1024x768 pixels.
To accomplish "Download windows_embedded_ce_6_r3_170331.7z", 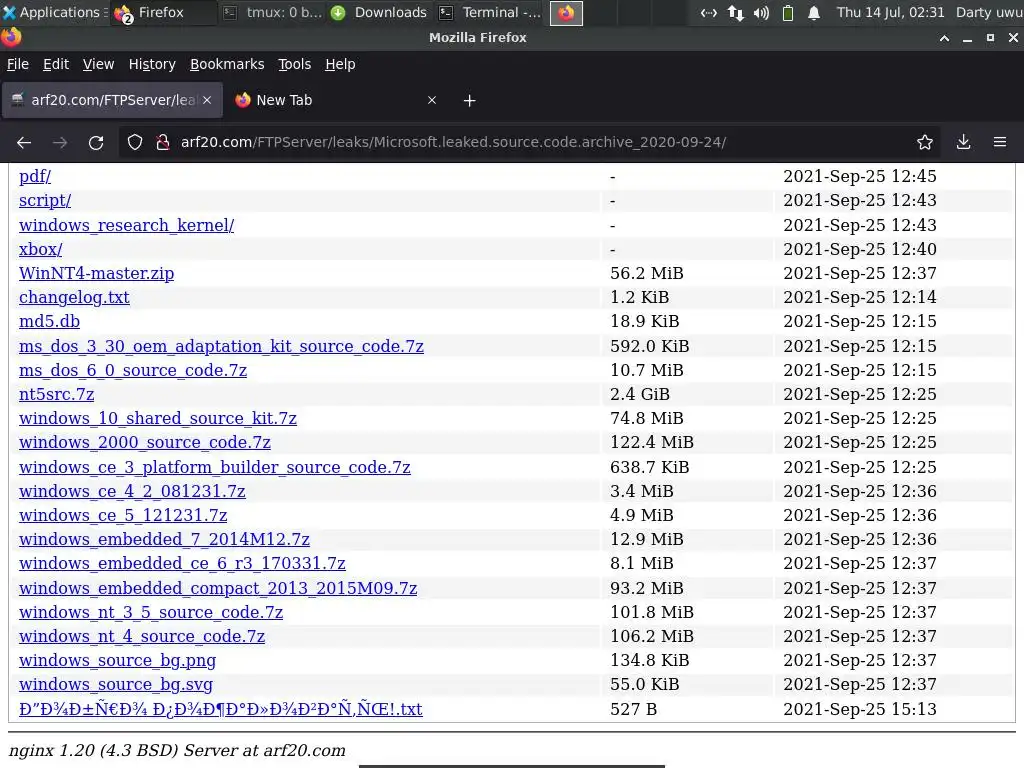I will [182, 564].
